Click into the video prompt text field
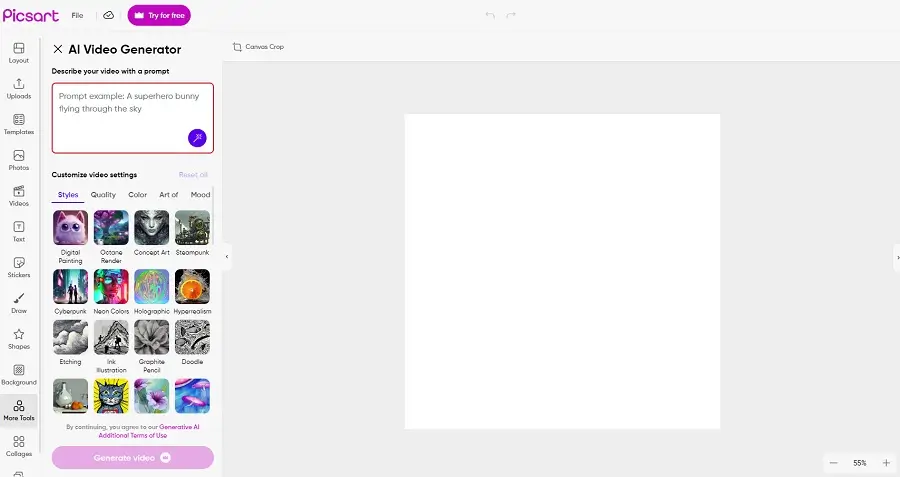The image size is (900, 477). coord(133,118)
